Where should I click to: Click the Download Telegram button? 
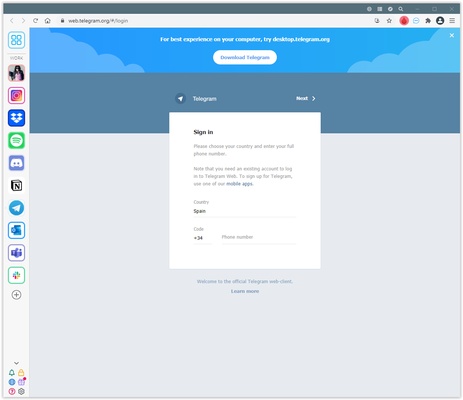point(245,57)
